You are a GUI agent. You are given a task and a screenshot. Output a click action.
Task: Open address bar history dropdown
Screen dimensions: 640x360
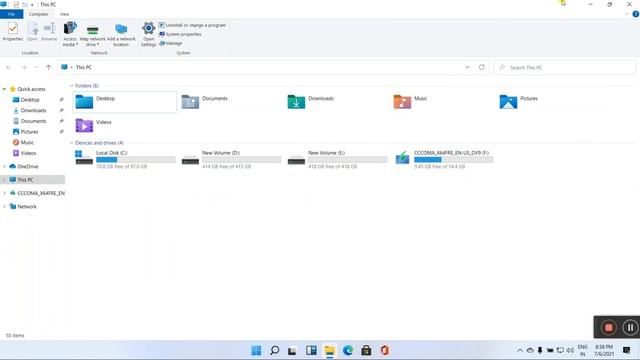467,67
